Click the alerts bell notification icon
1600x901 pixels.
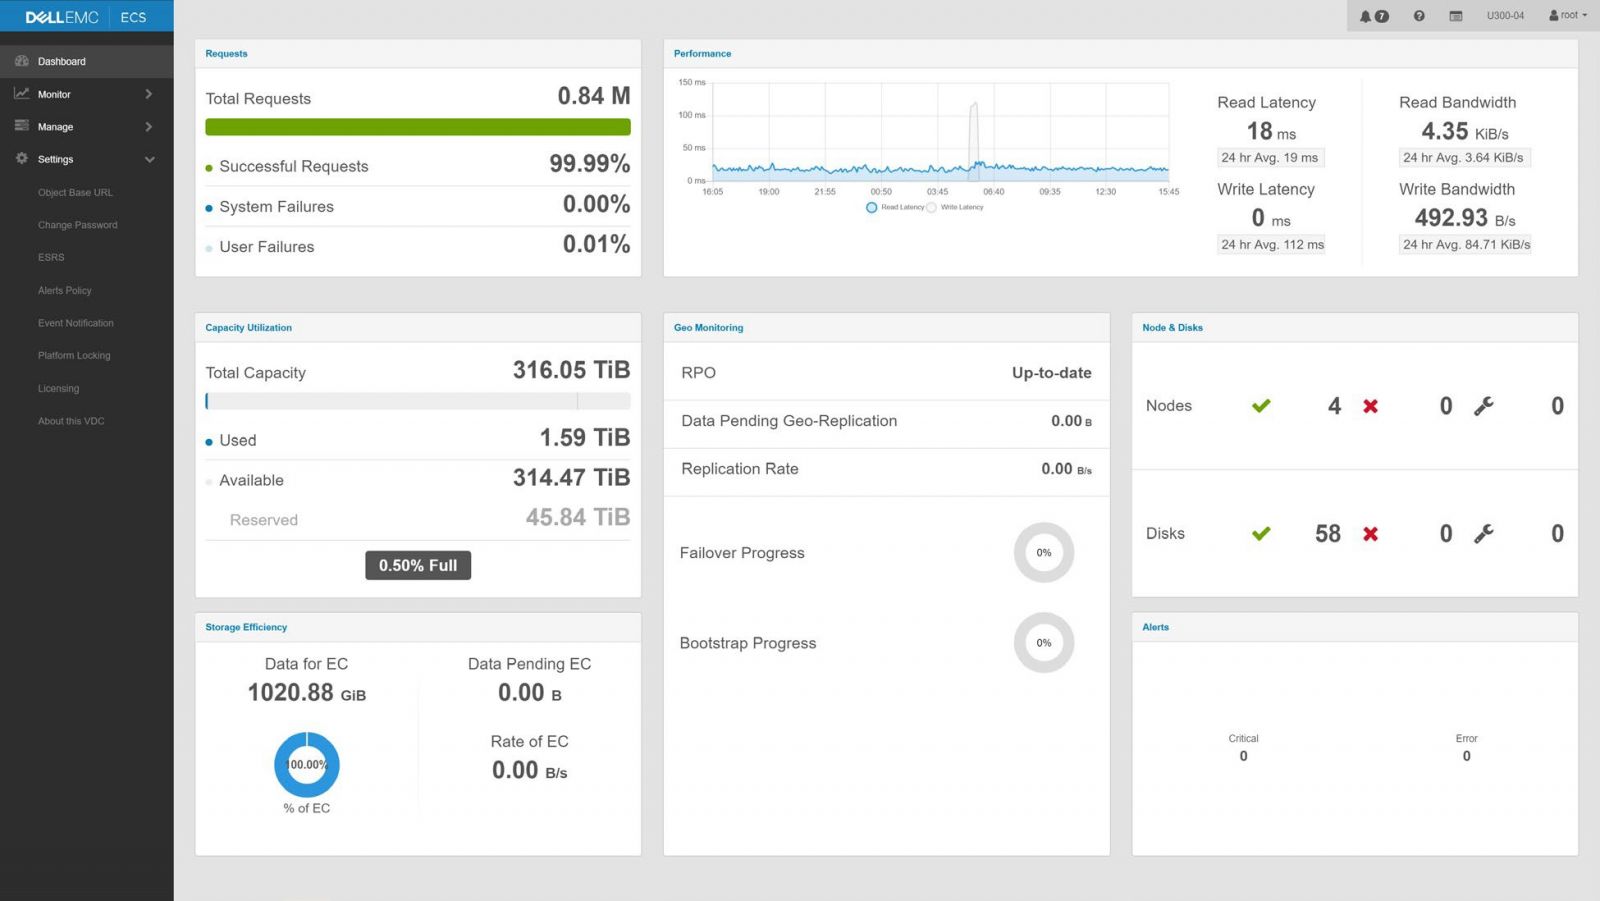point(1366,16)
